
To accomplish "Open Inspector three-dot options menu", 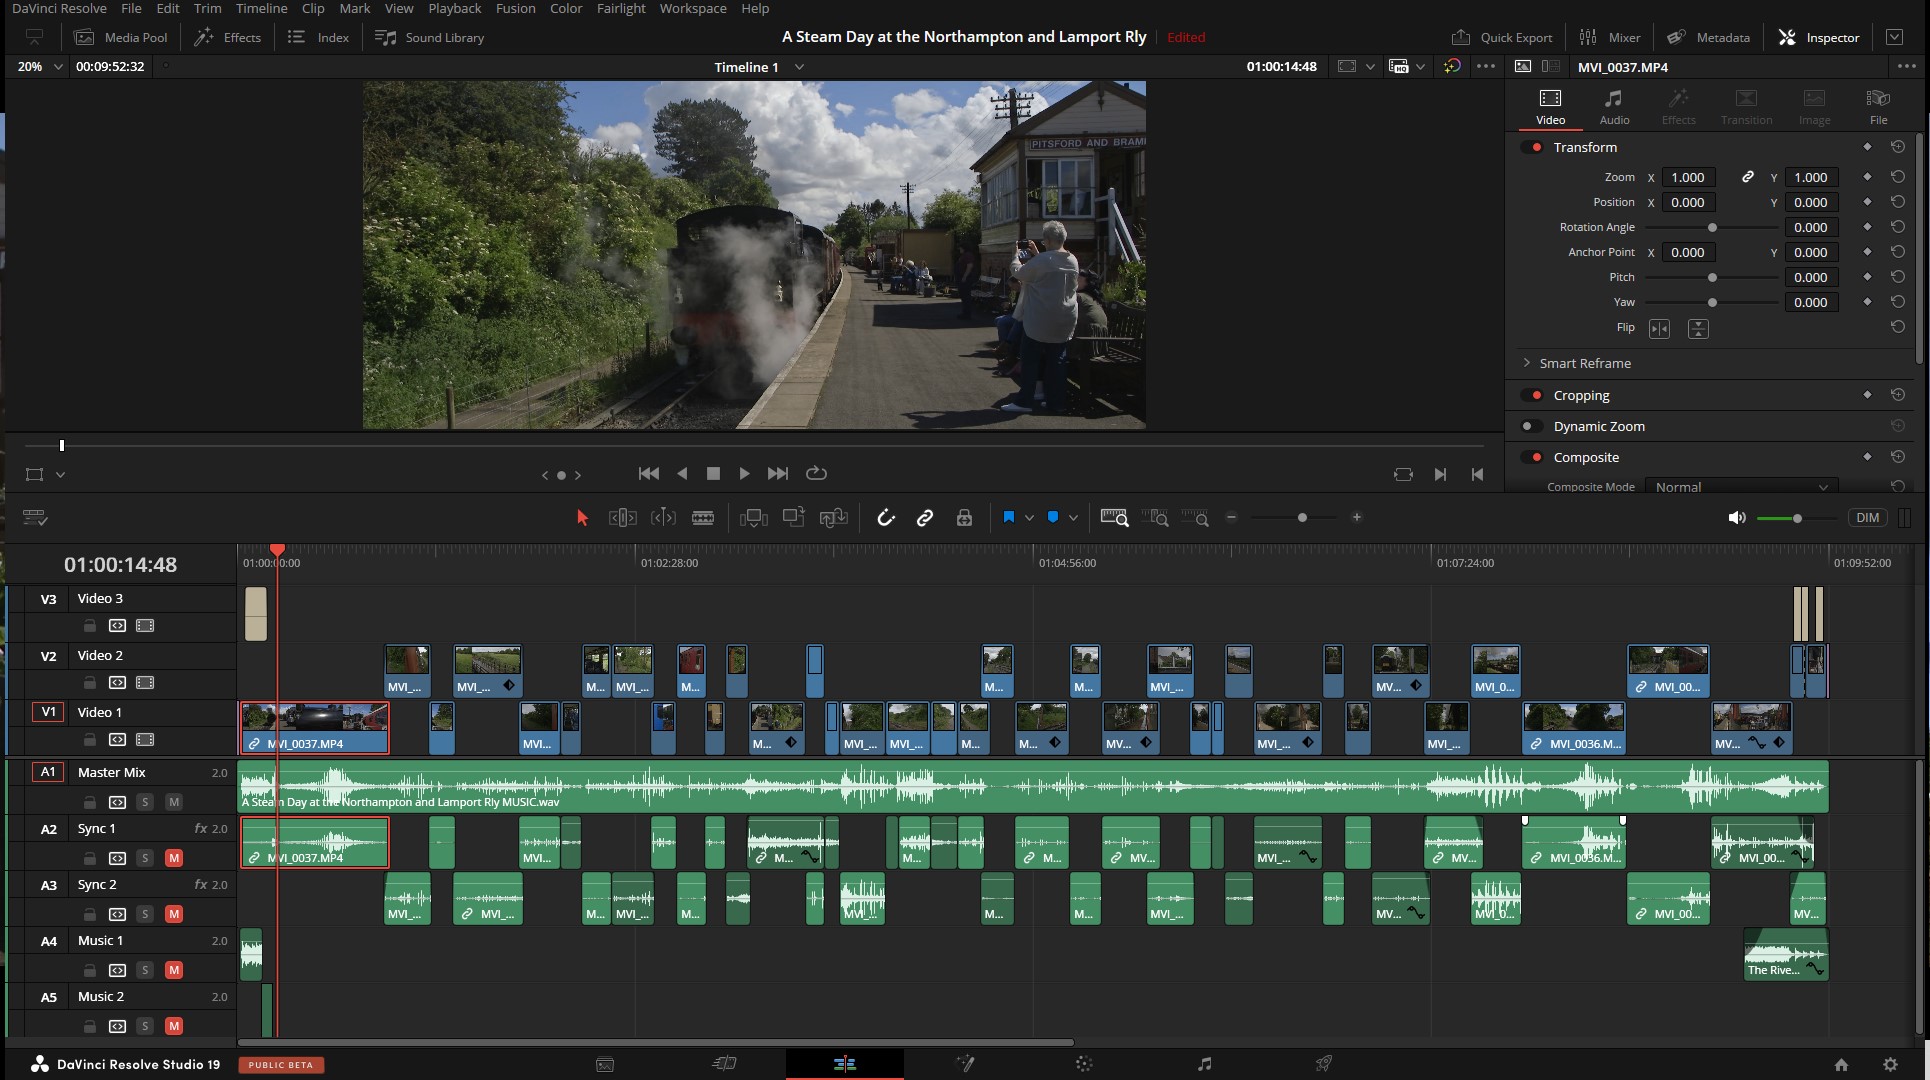I will click(x=1907, y=66).
